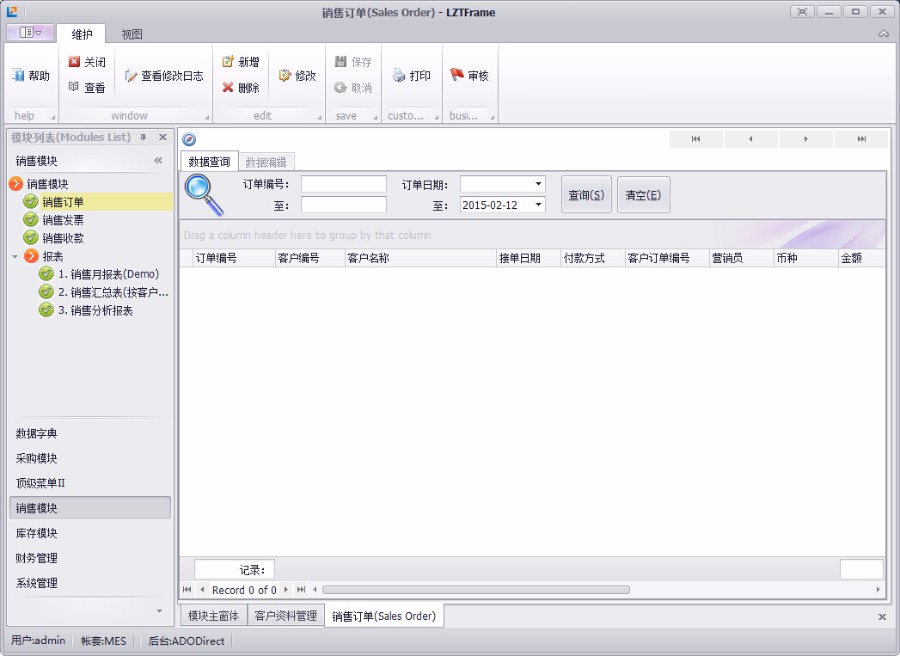This screenshot has width=900, height=656.
Task: Select the 数据查询 tab
Action: tap(209, 162)
